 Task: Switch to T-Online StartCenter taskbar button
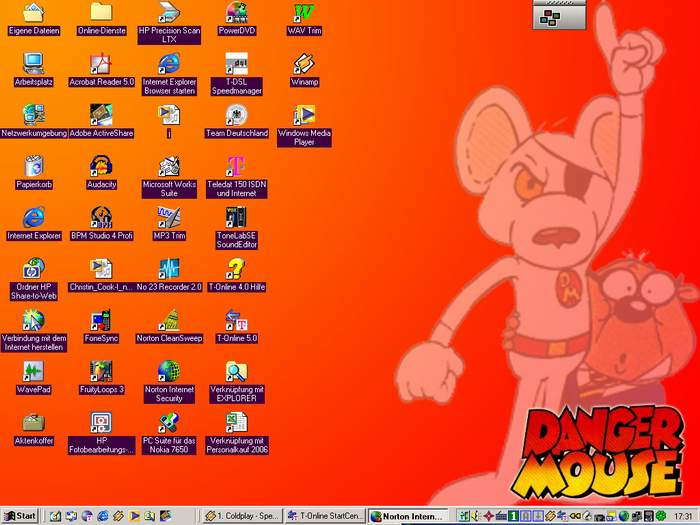[x=325, y=516]
